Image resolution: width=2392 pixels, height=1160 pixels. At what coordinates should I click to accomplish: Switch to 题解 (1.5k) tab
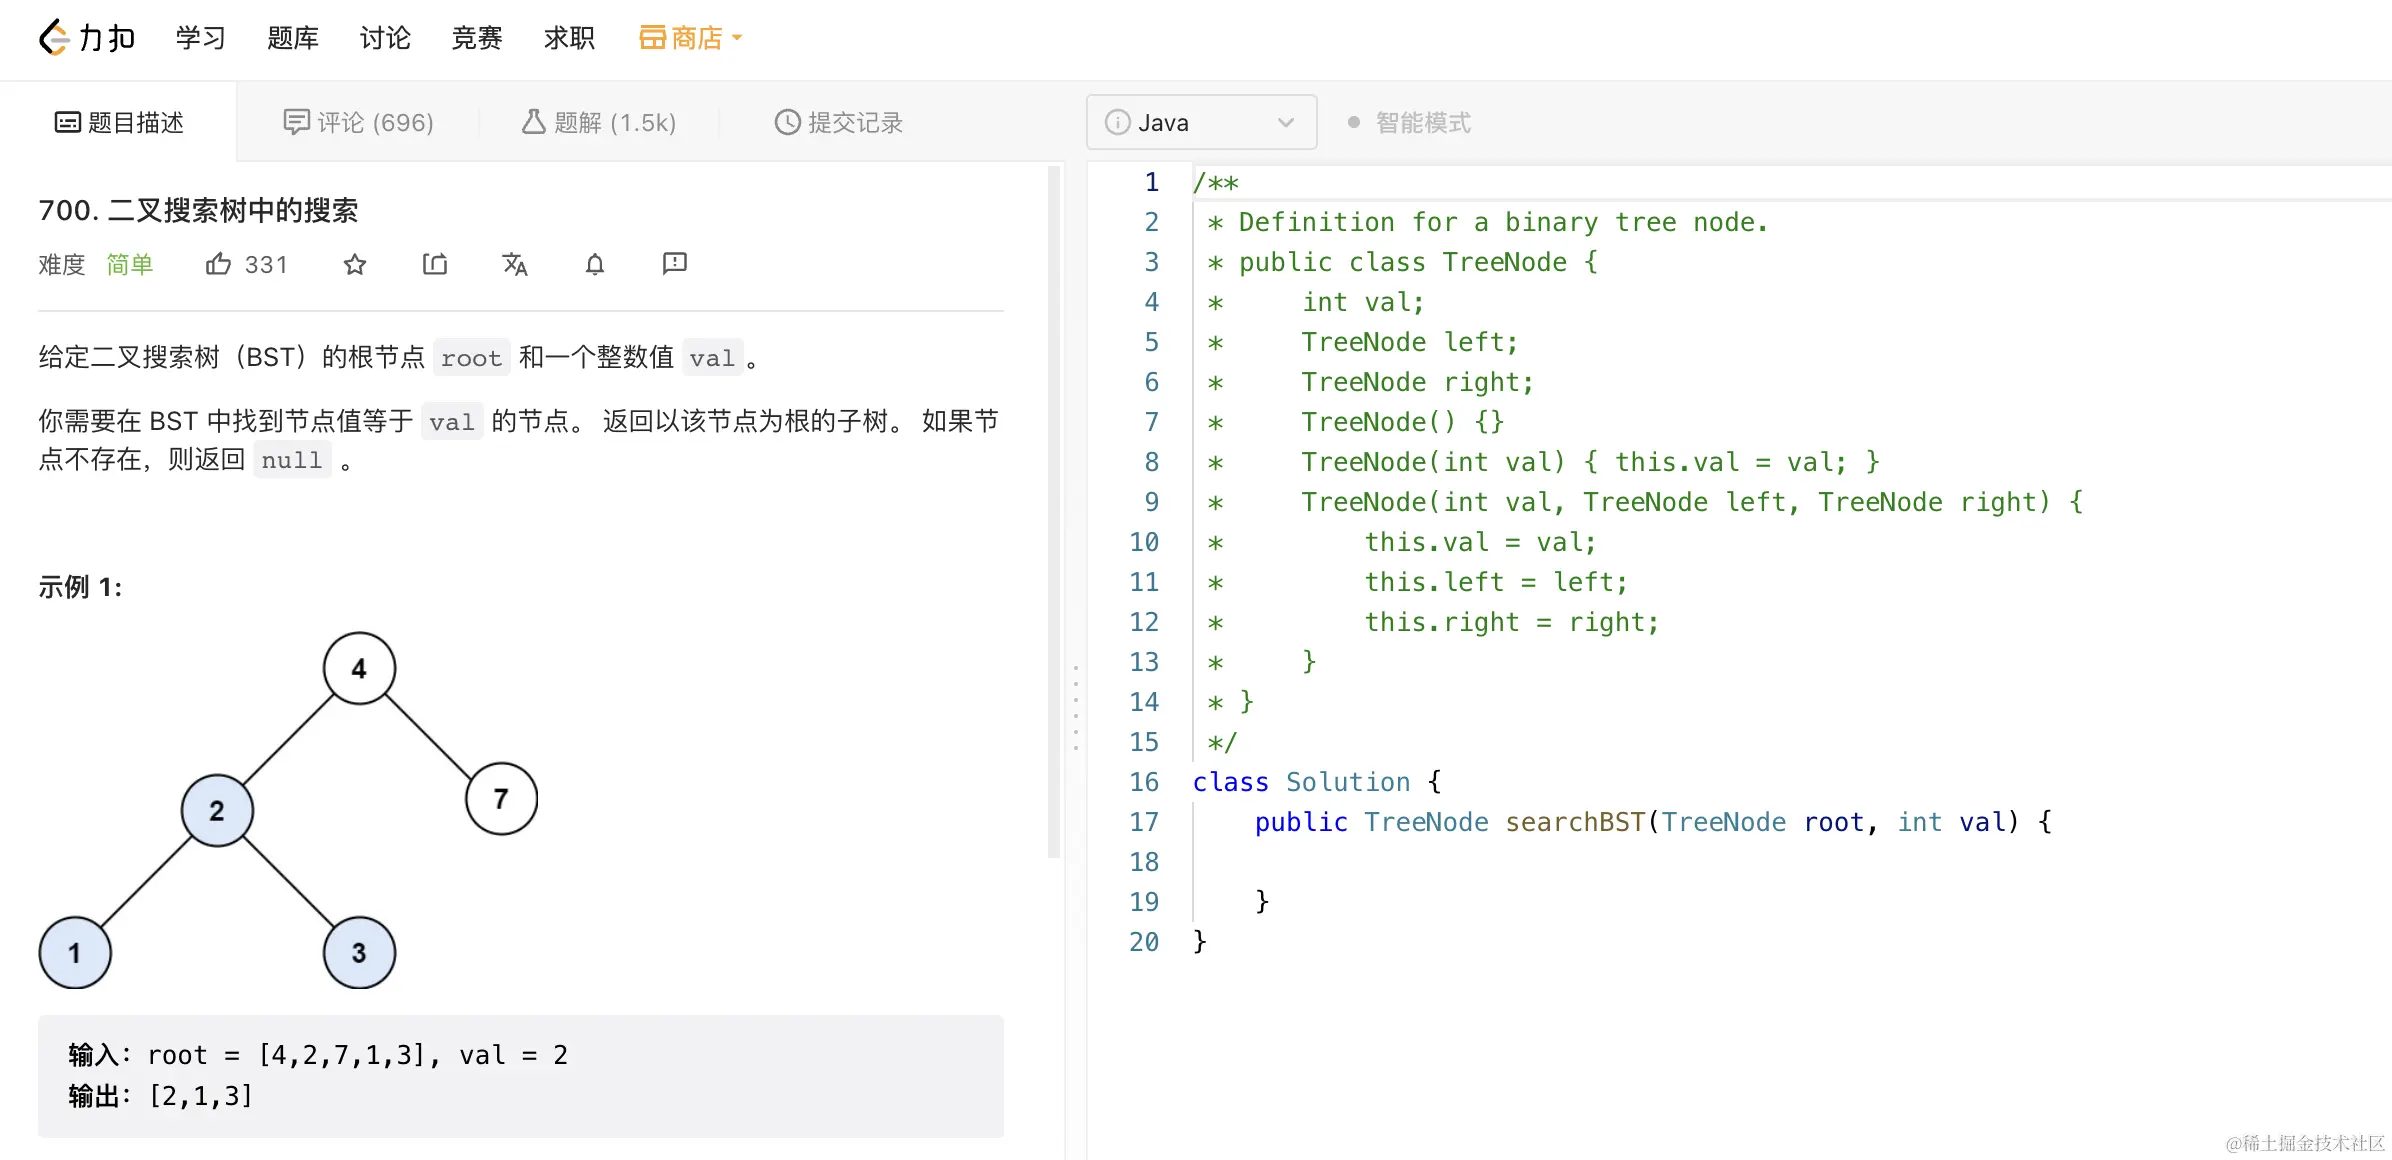(x=598, y=122)
